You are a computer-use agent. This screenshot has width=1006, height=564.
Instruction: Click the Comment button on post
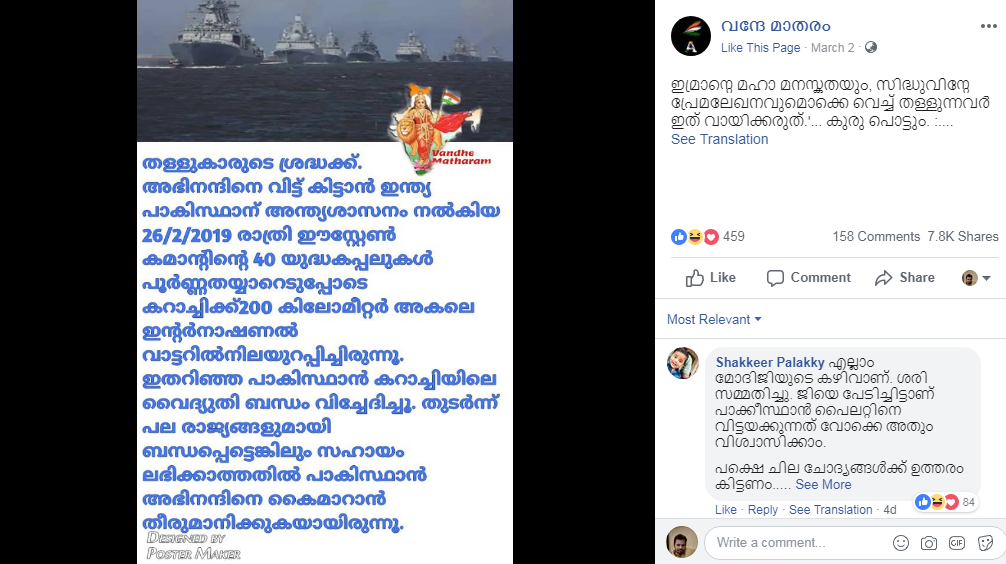pos(808,278)
